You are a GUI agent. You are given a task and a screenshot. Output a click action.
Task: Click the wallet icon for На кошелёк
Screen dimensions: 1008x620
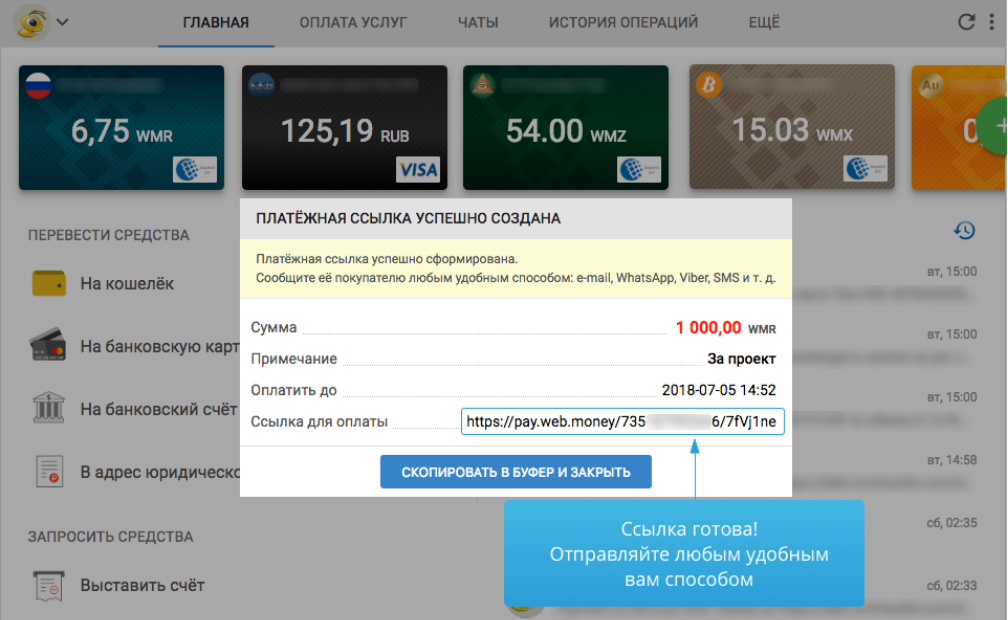pyautogui.click(x=49, y=284)
